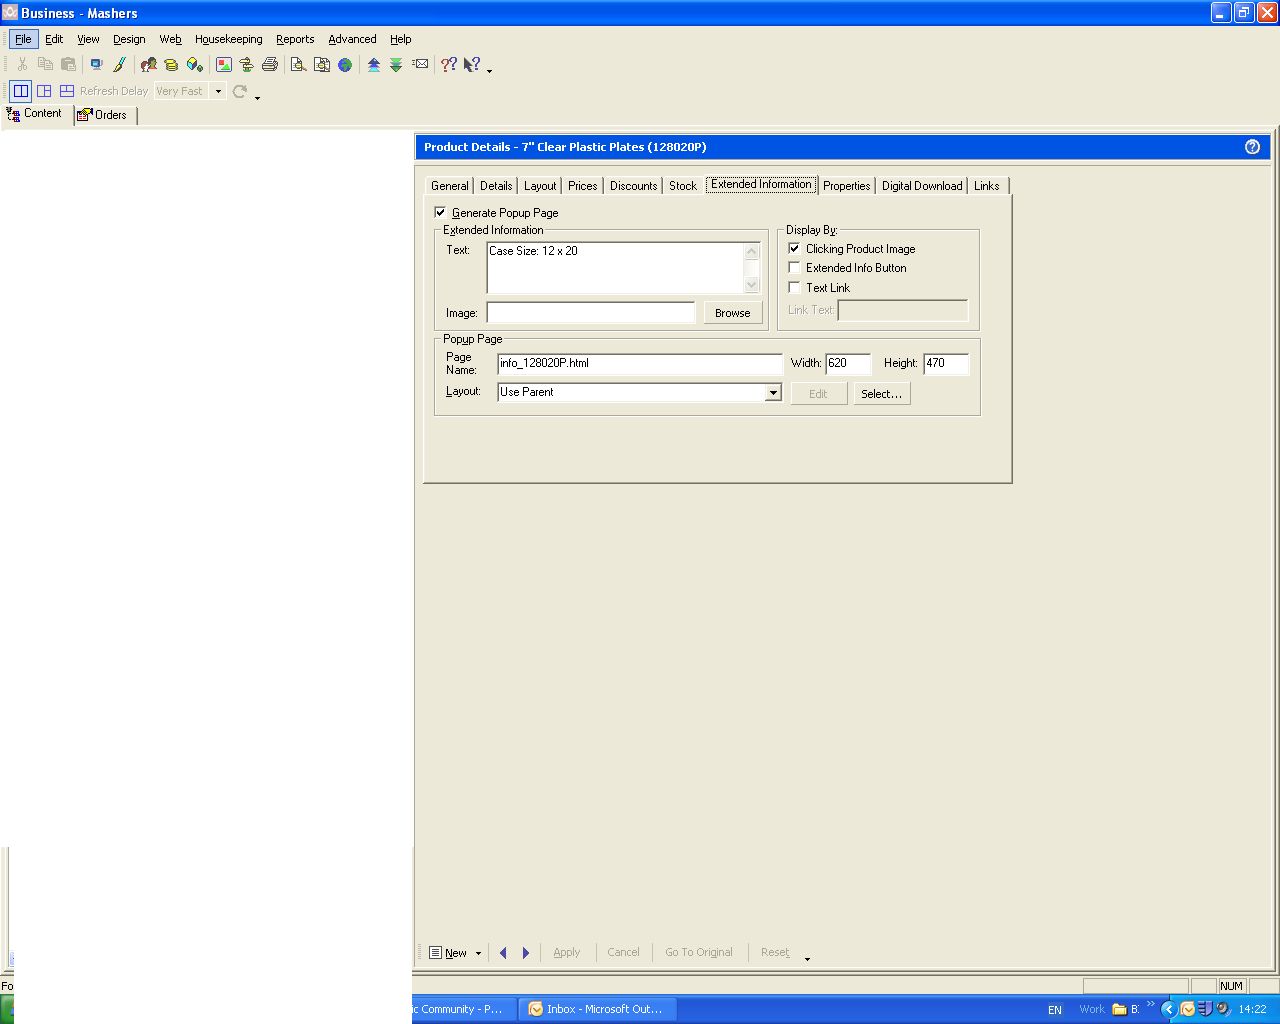
Task: Open the Housekeeping menu
Action: click(x=228, y=39)
